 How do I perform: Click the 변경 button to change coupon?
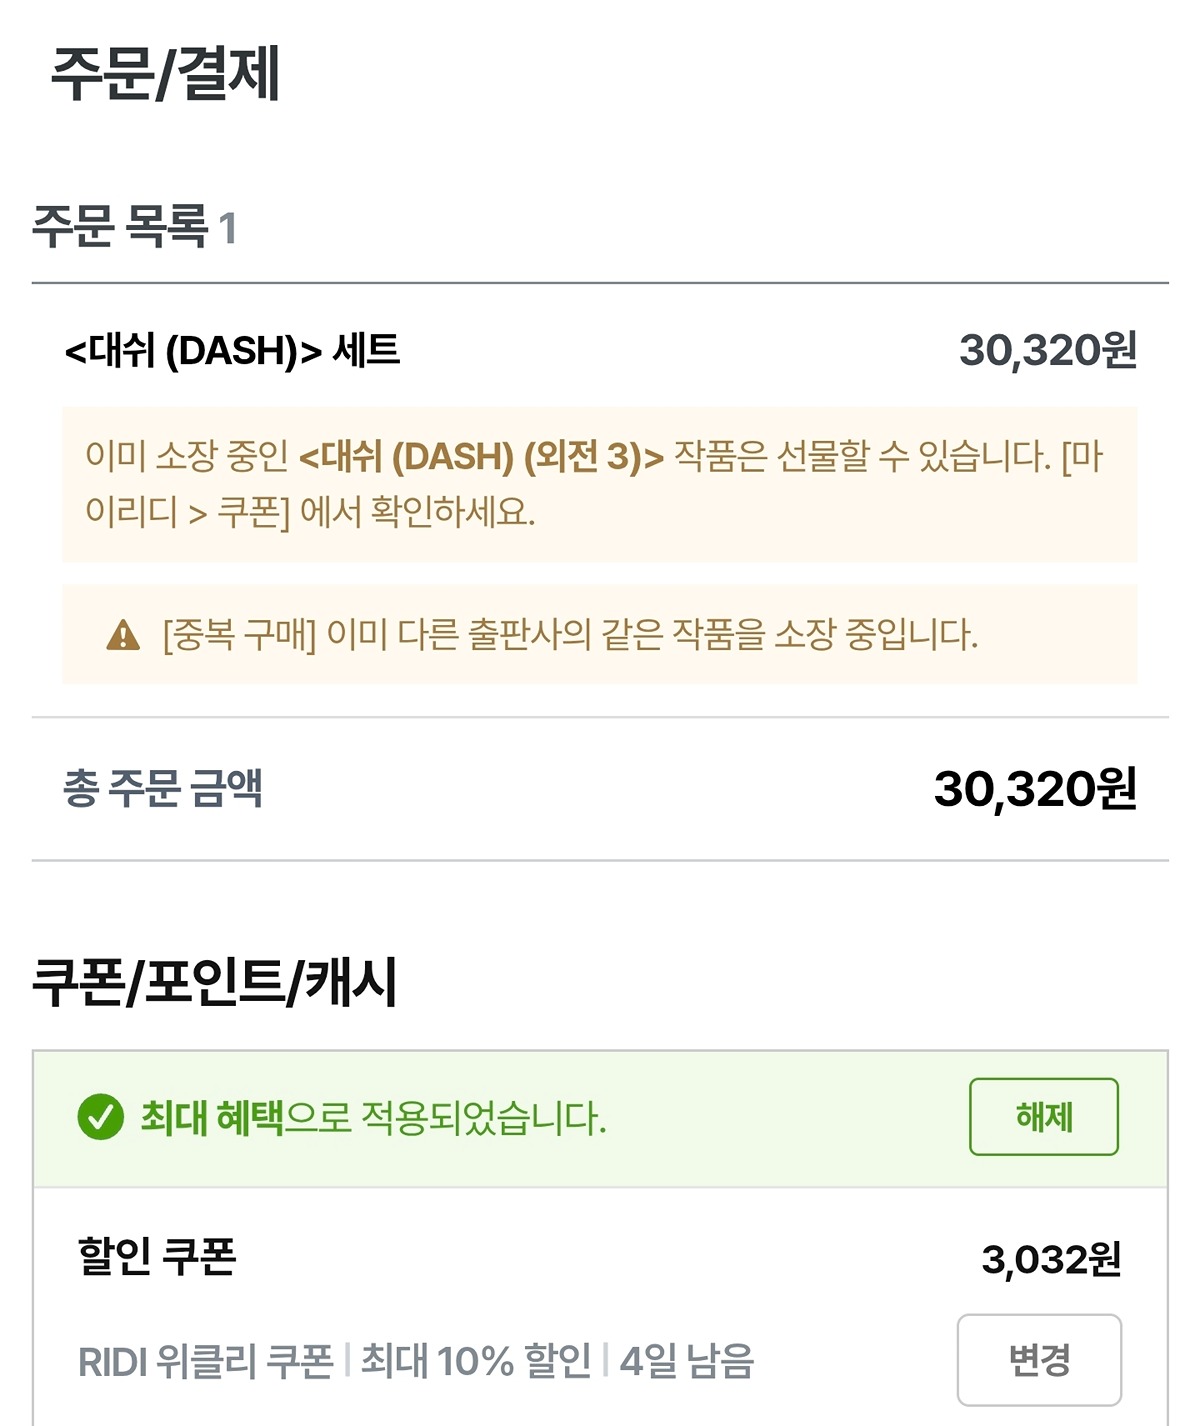[1039, 1359]
